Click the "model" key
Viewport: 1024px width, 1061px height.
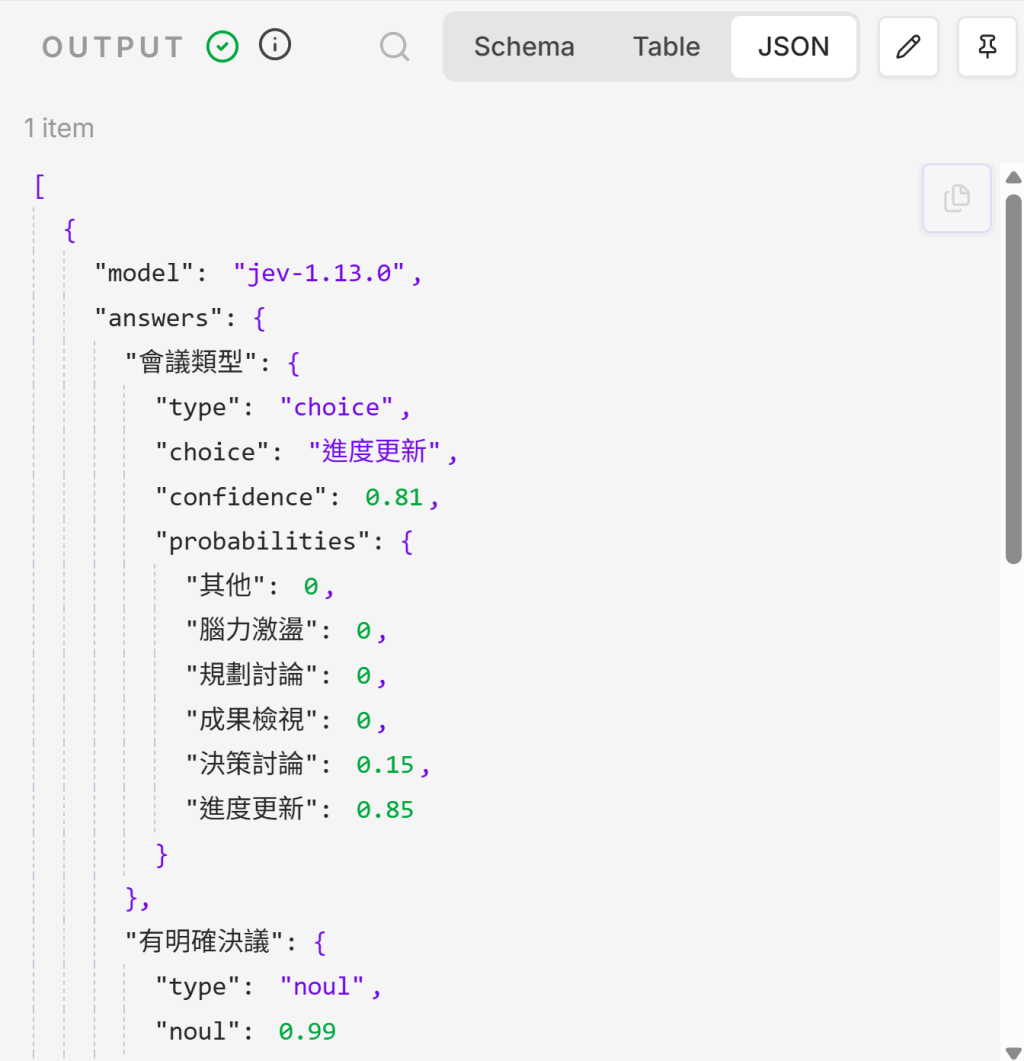click(x=144, y=273)
